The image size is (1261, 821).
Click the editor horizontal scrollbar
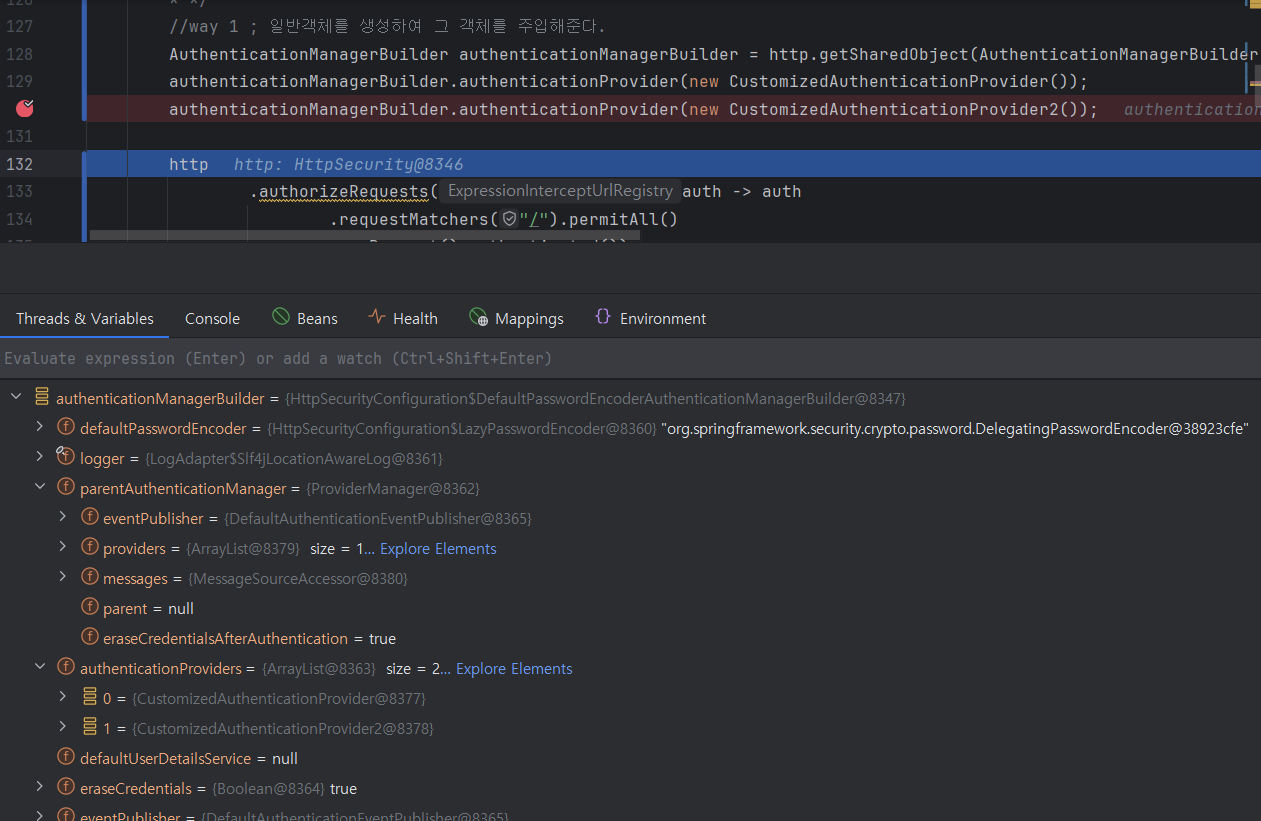tap(365, 236)
